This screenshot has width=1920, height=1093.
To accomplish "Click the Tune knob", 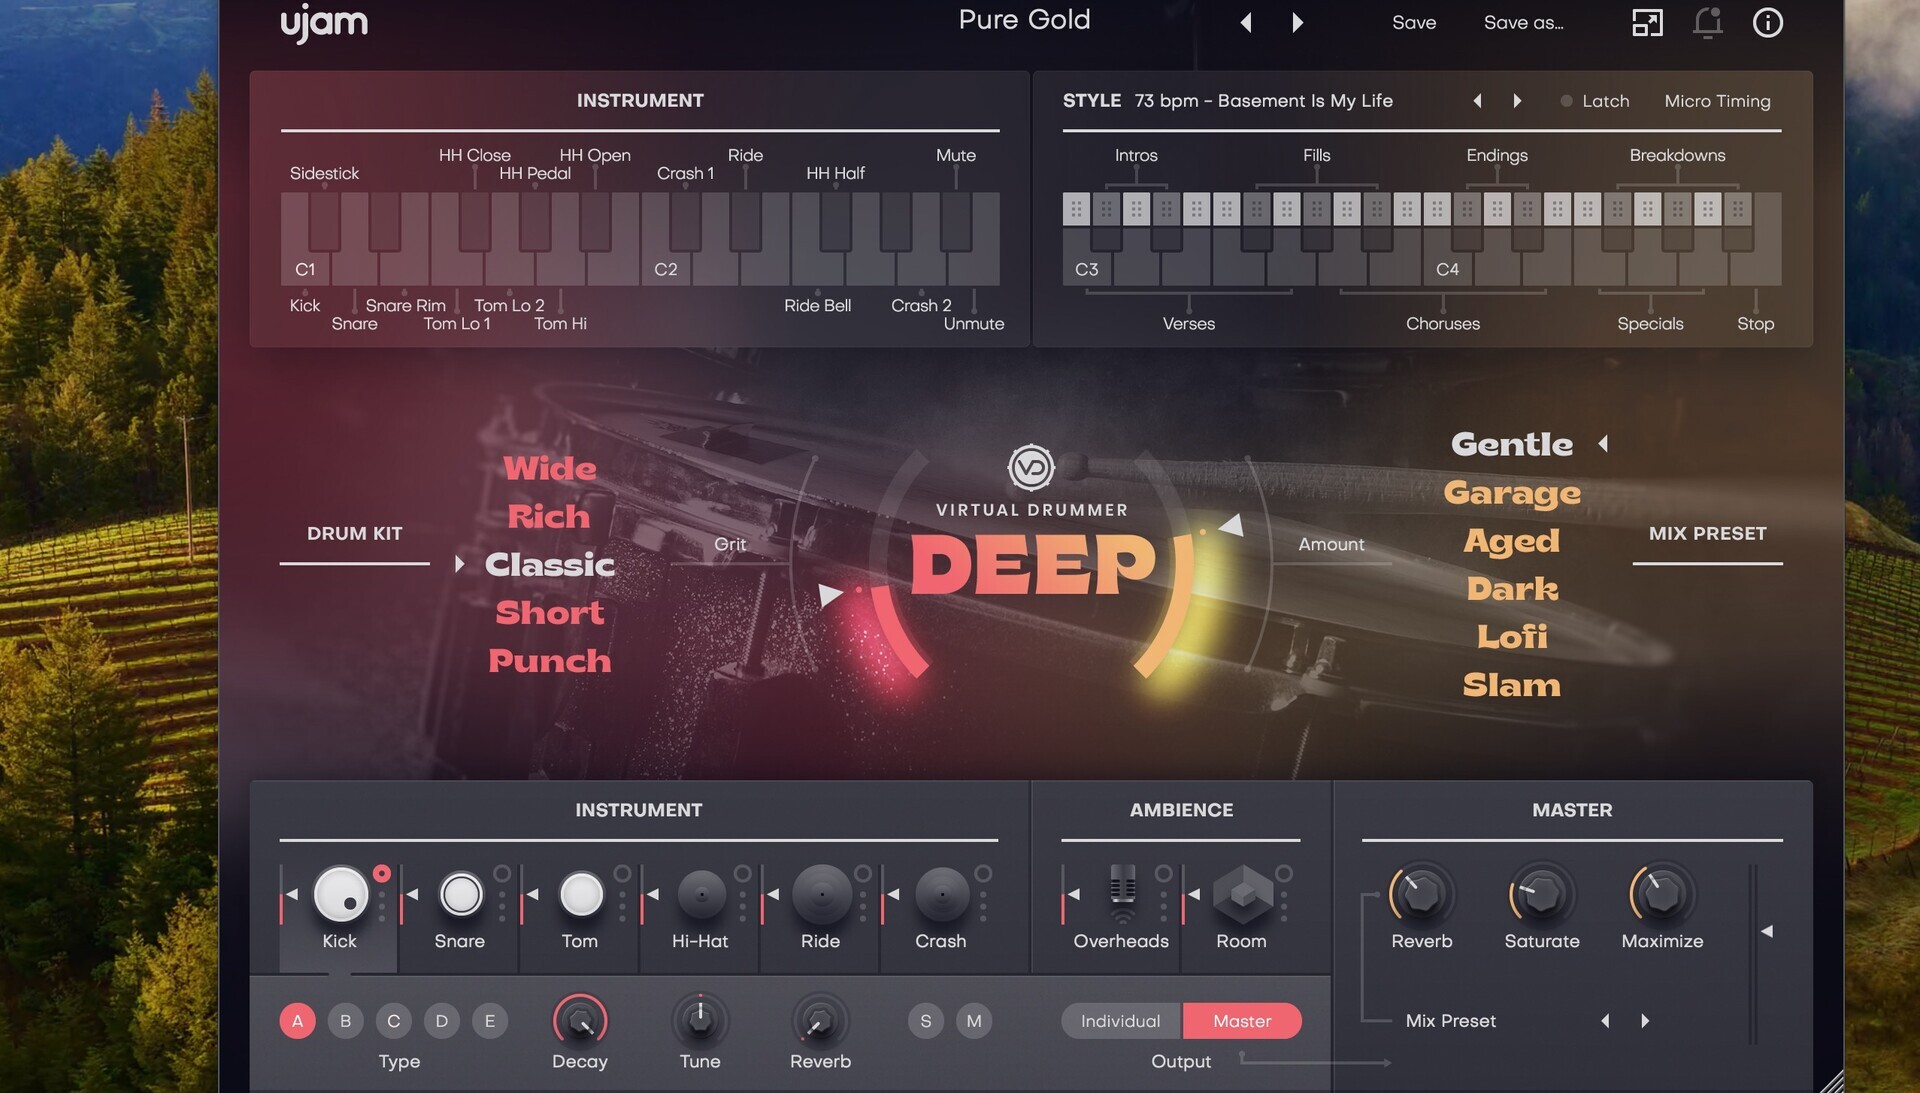I will tap(700, 1021).
